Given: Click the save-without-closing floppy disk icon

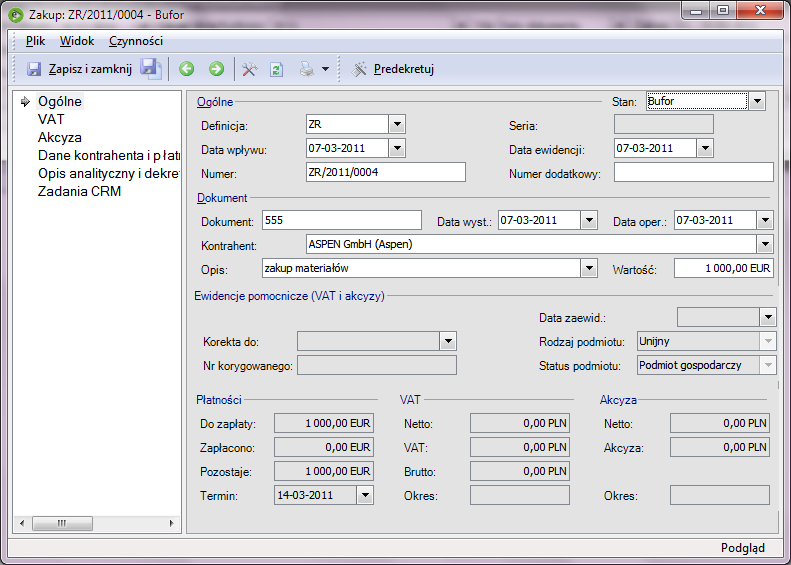Looking at the screenshot, I should [x=150, y=69].
